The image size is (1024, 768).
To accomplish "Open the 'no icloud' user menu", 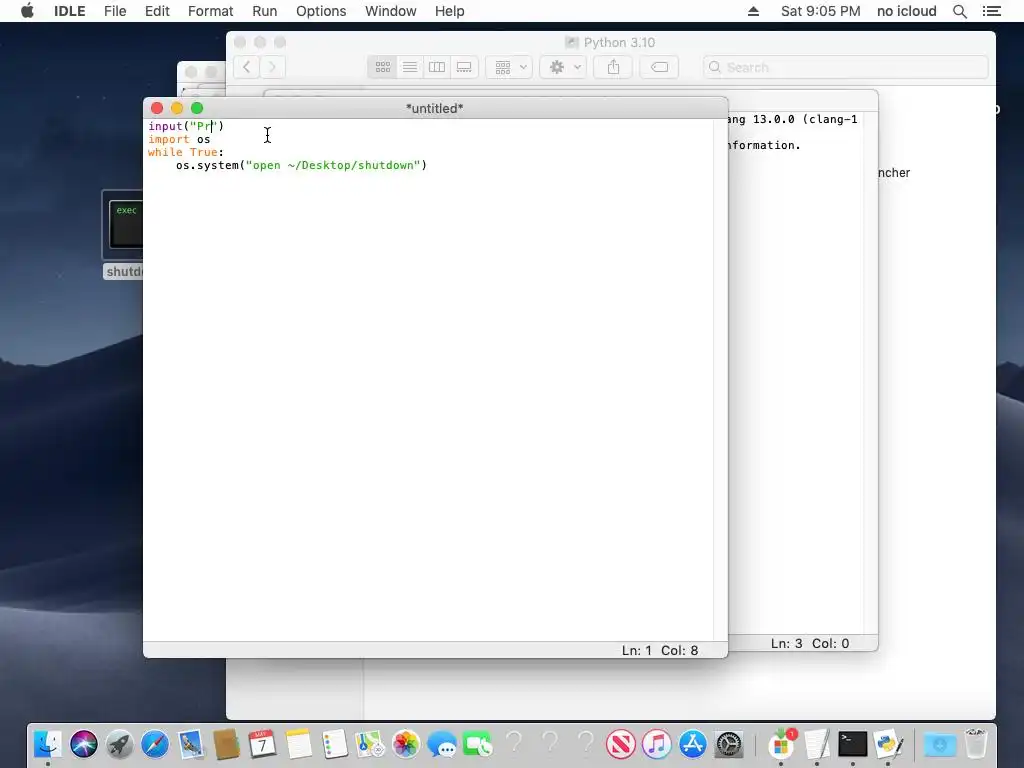I will click(x=906, y=11).
